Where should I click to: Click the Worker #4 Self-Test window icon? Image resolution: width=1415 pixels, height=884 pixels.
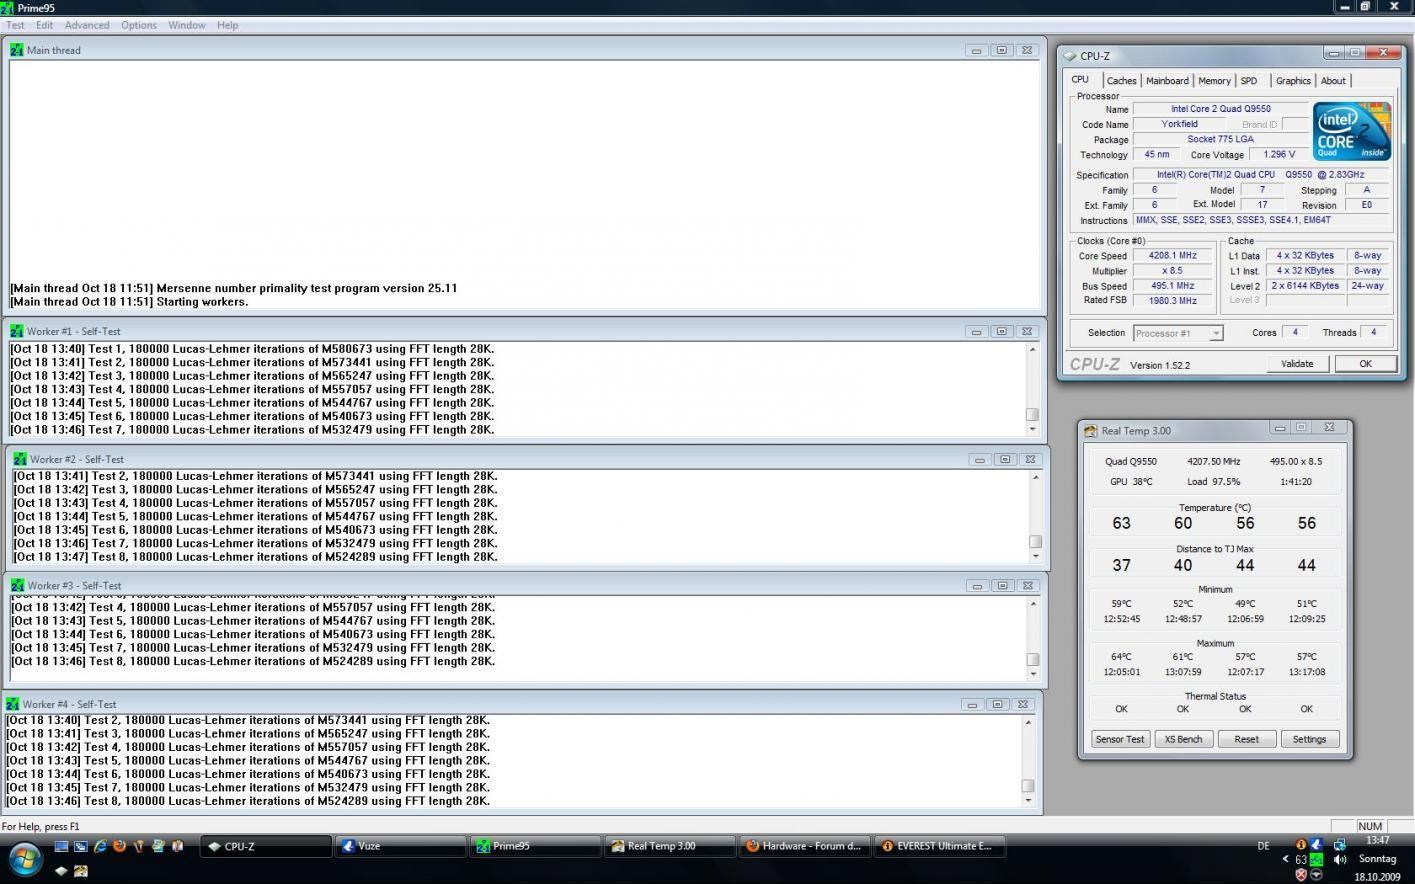click(x=13, y=704)
